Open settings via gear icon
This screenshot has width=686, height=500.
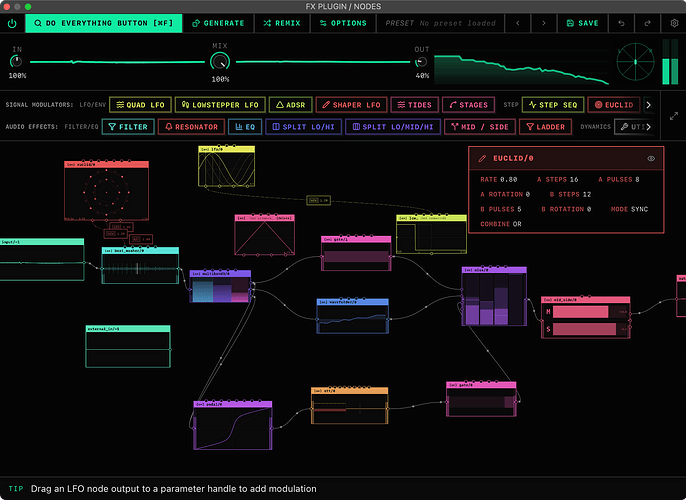pyautogui.click(x=674, y=23)
